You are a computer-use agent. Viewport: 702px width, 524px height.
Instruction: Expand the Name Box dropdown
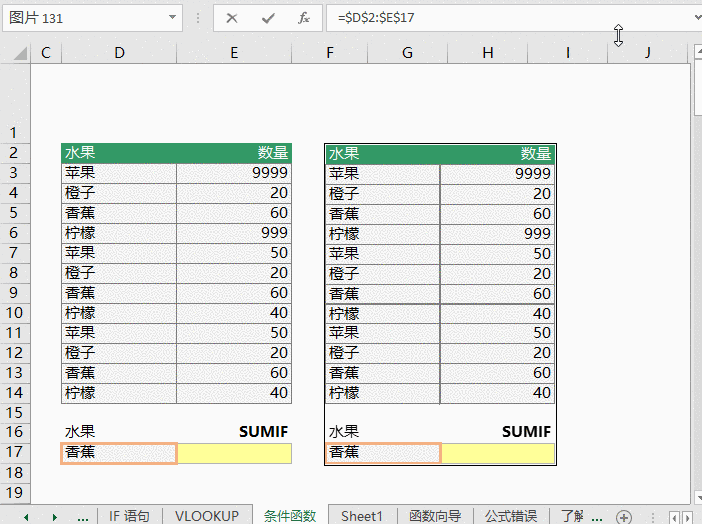click(x=172, y=17)
